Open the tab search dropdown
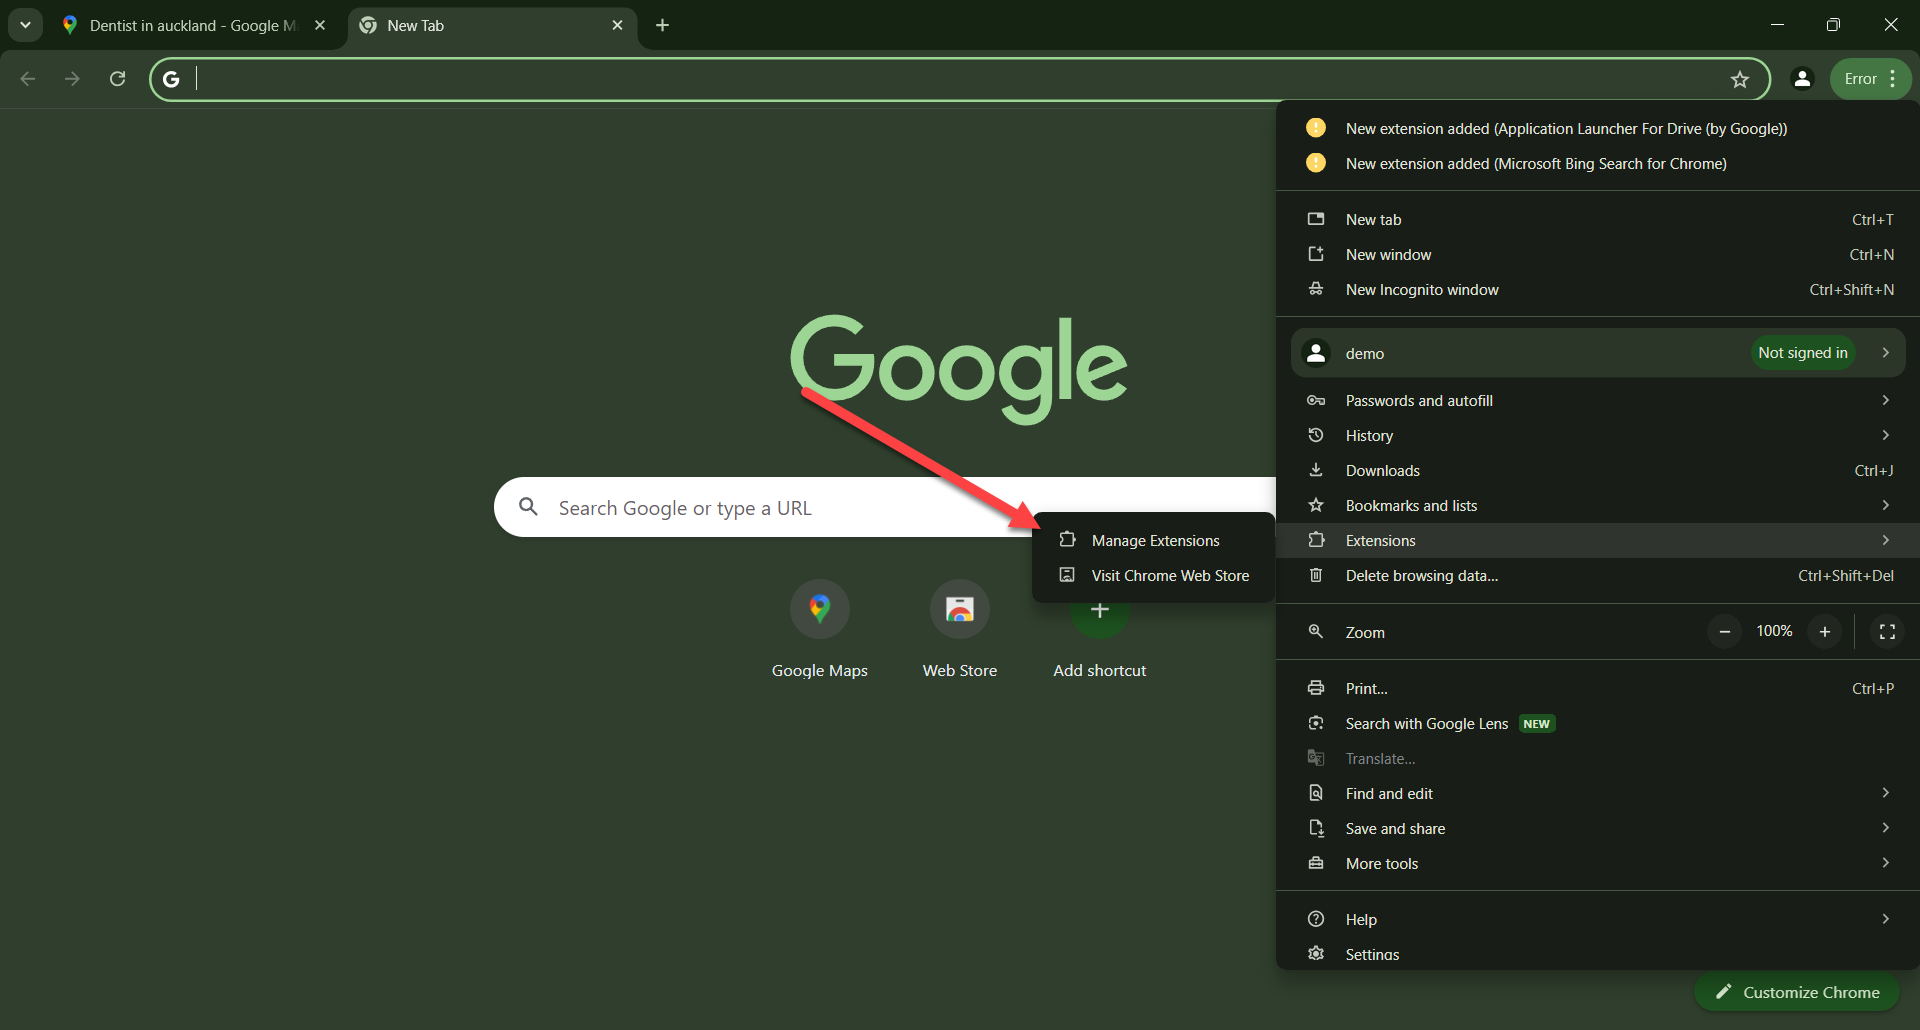This screenshot has width=1920, height=1030. [x=25, y=25]
